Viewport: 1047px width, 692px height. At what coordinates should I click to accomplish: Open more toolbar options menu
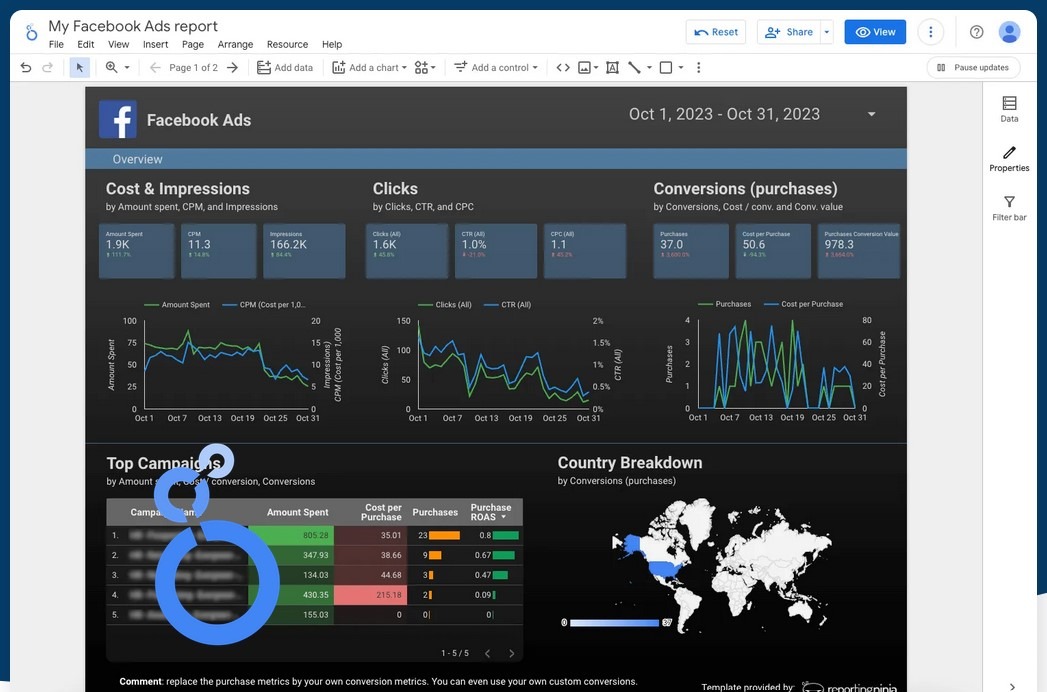pos(698,67)
